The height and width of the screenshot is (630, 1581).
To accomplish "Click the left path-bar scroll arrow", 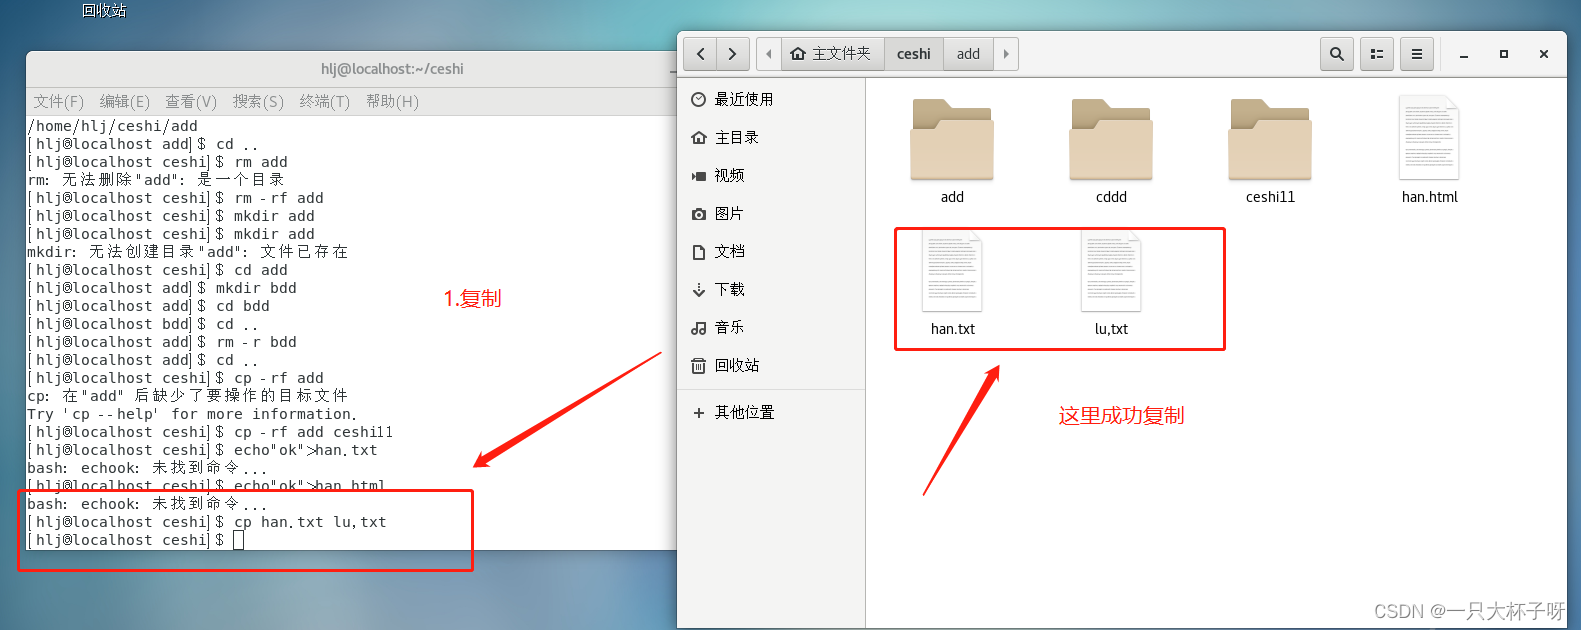I will [769, 54].
